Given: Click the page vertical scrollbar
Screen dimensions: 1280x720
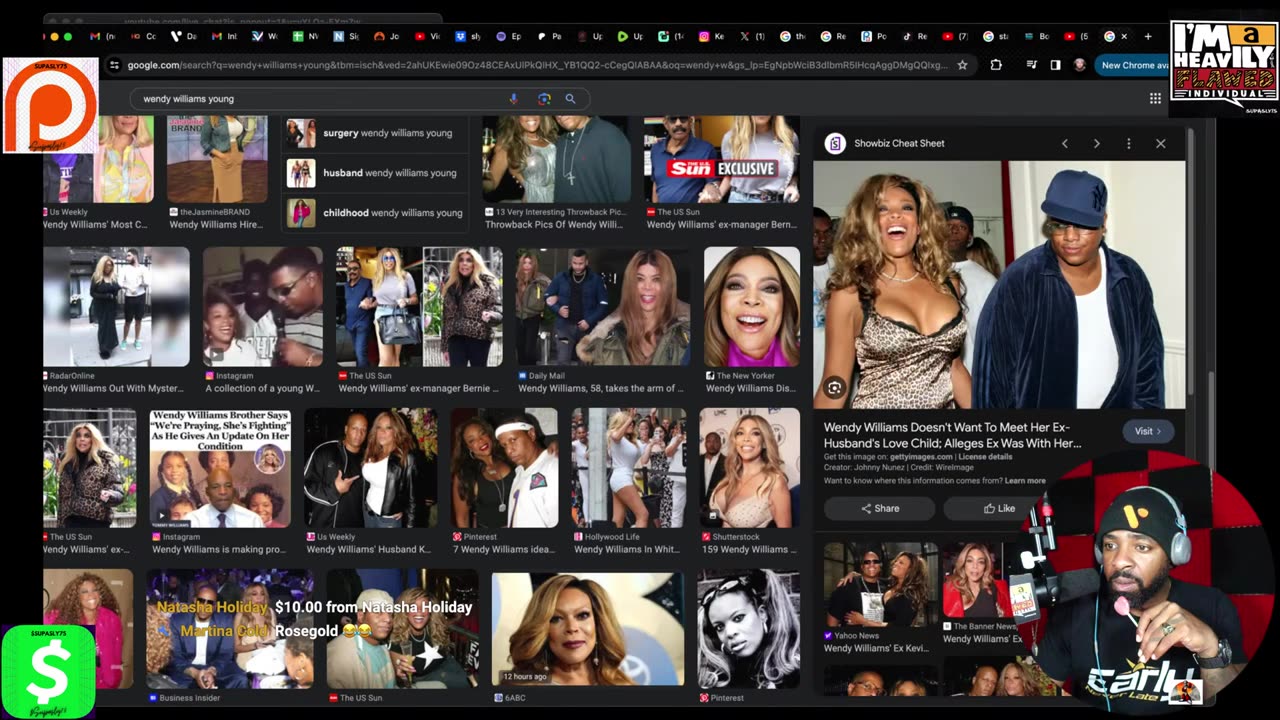Looking at the screenshot, I should [1209, 420].
